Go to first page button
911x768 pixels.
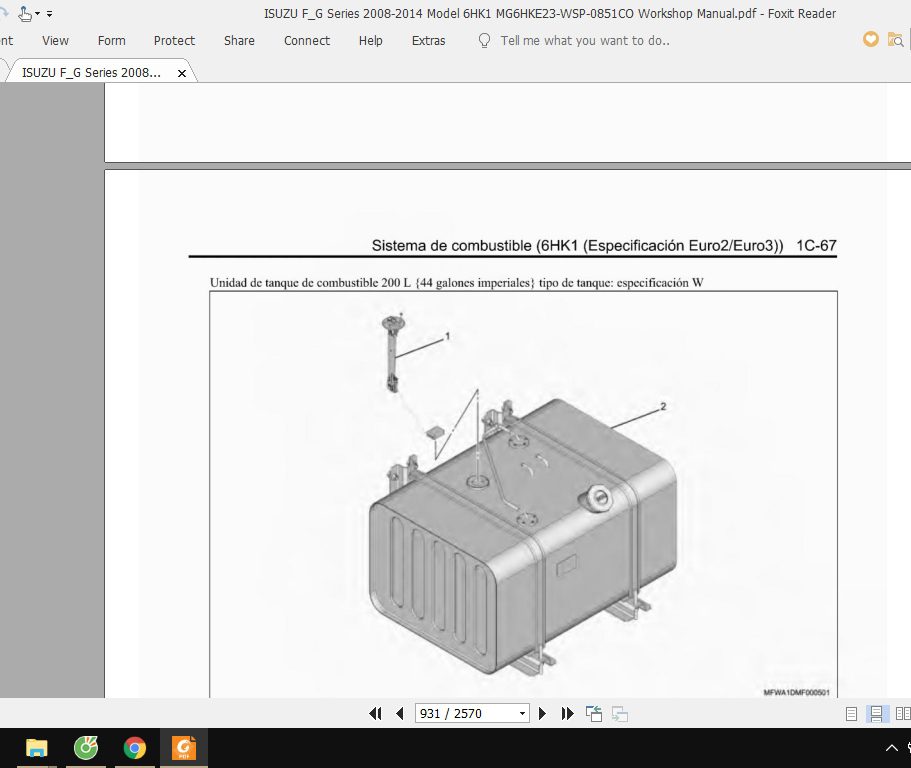[x=375, y=713]
